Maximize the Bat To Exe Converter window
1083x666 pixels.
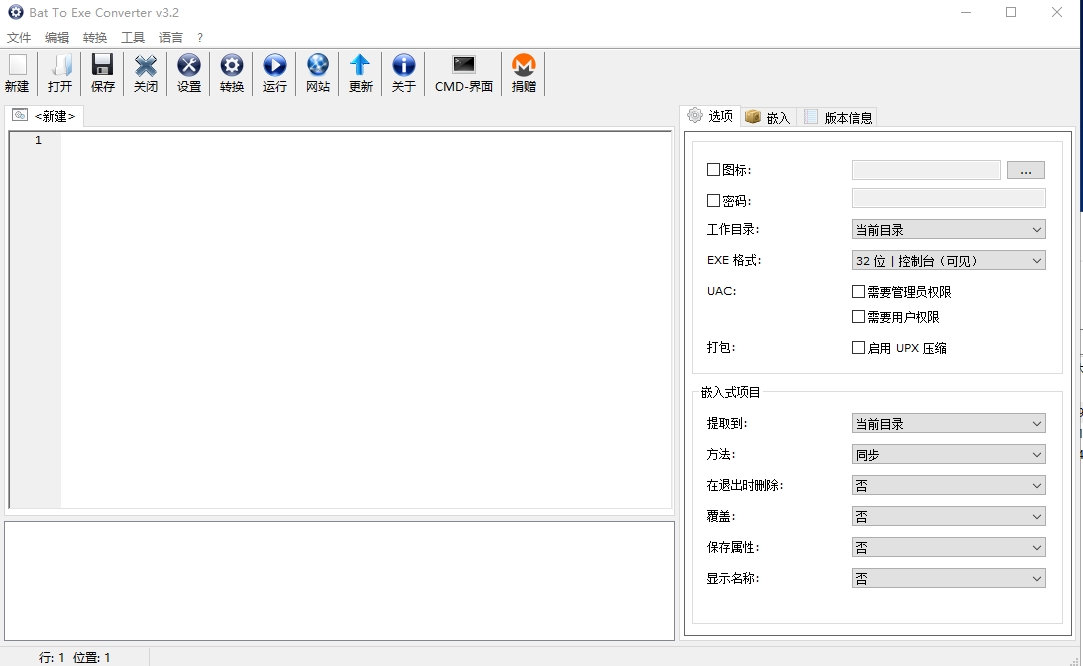click(1011, 12)
